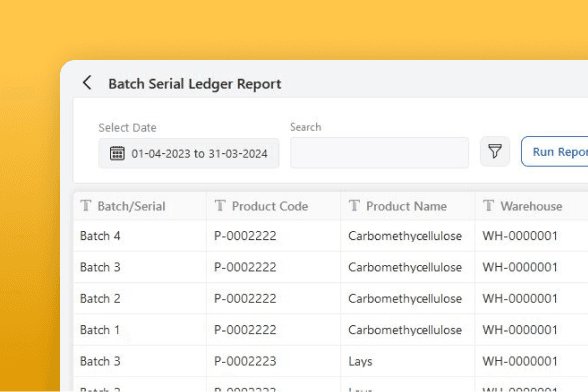Click the calendar icon in Select Date
The width and height of the screenshot is (588, 392).
pyautogui.click(x=117, y=153)
